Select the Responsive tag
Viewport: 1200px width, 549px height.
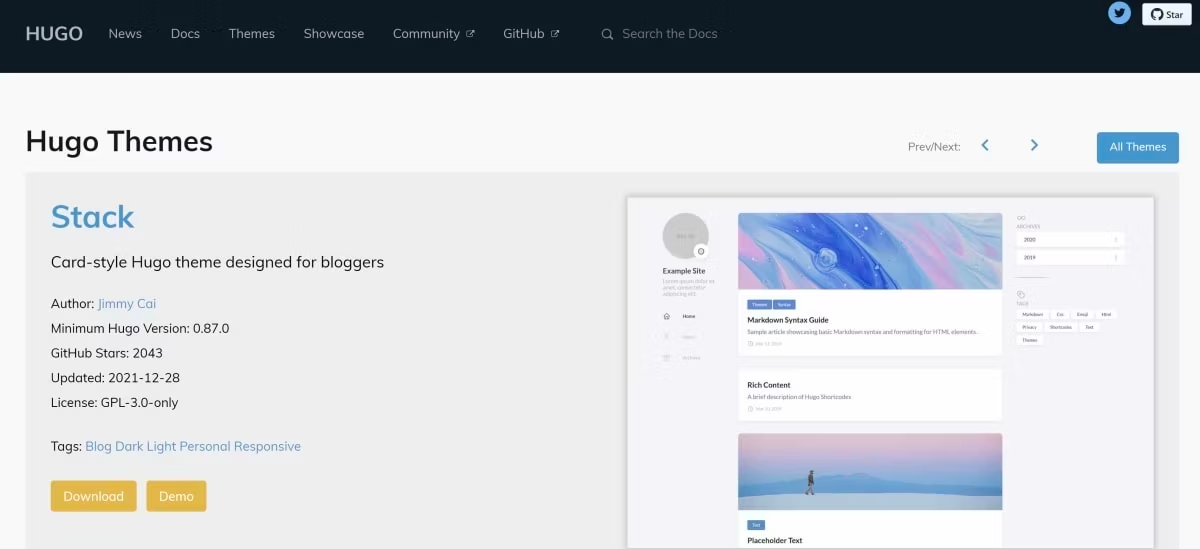[267, 446]
